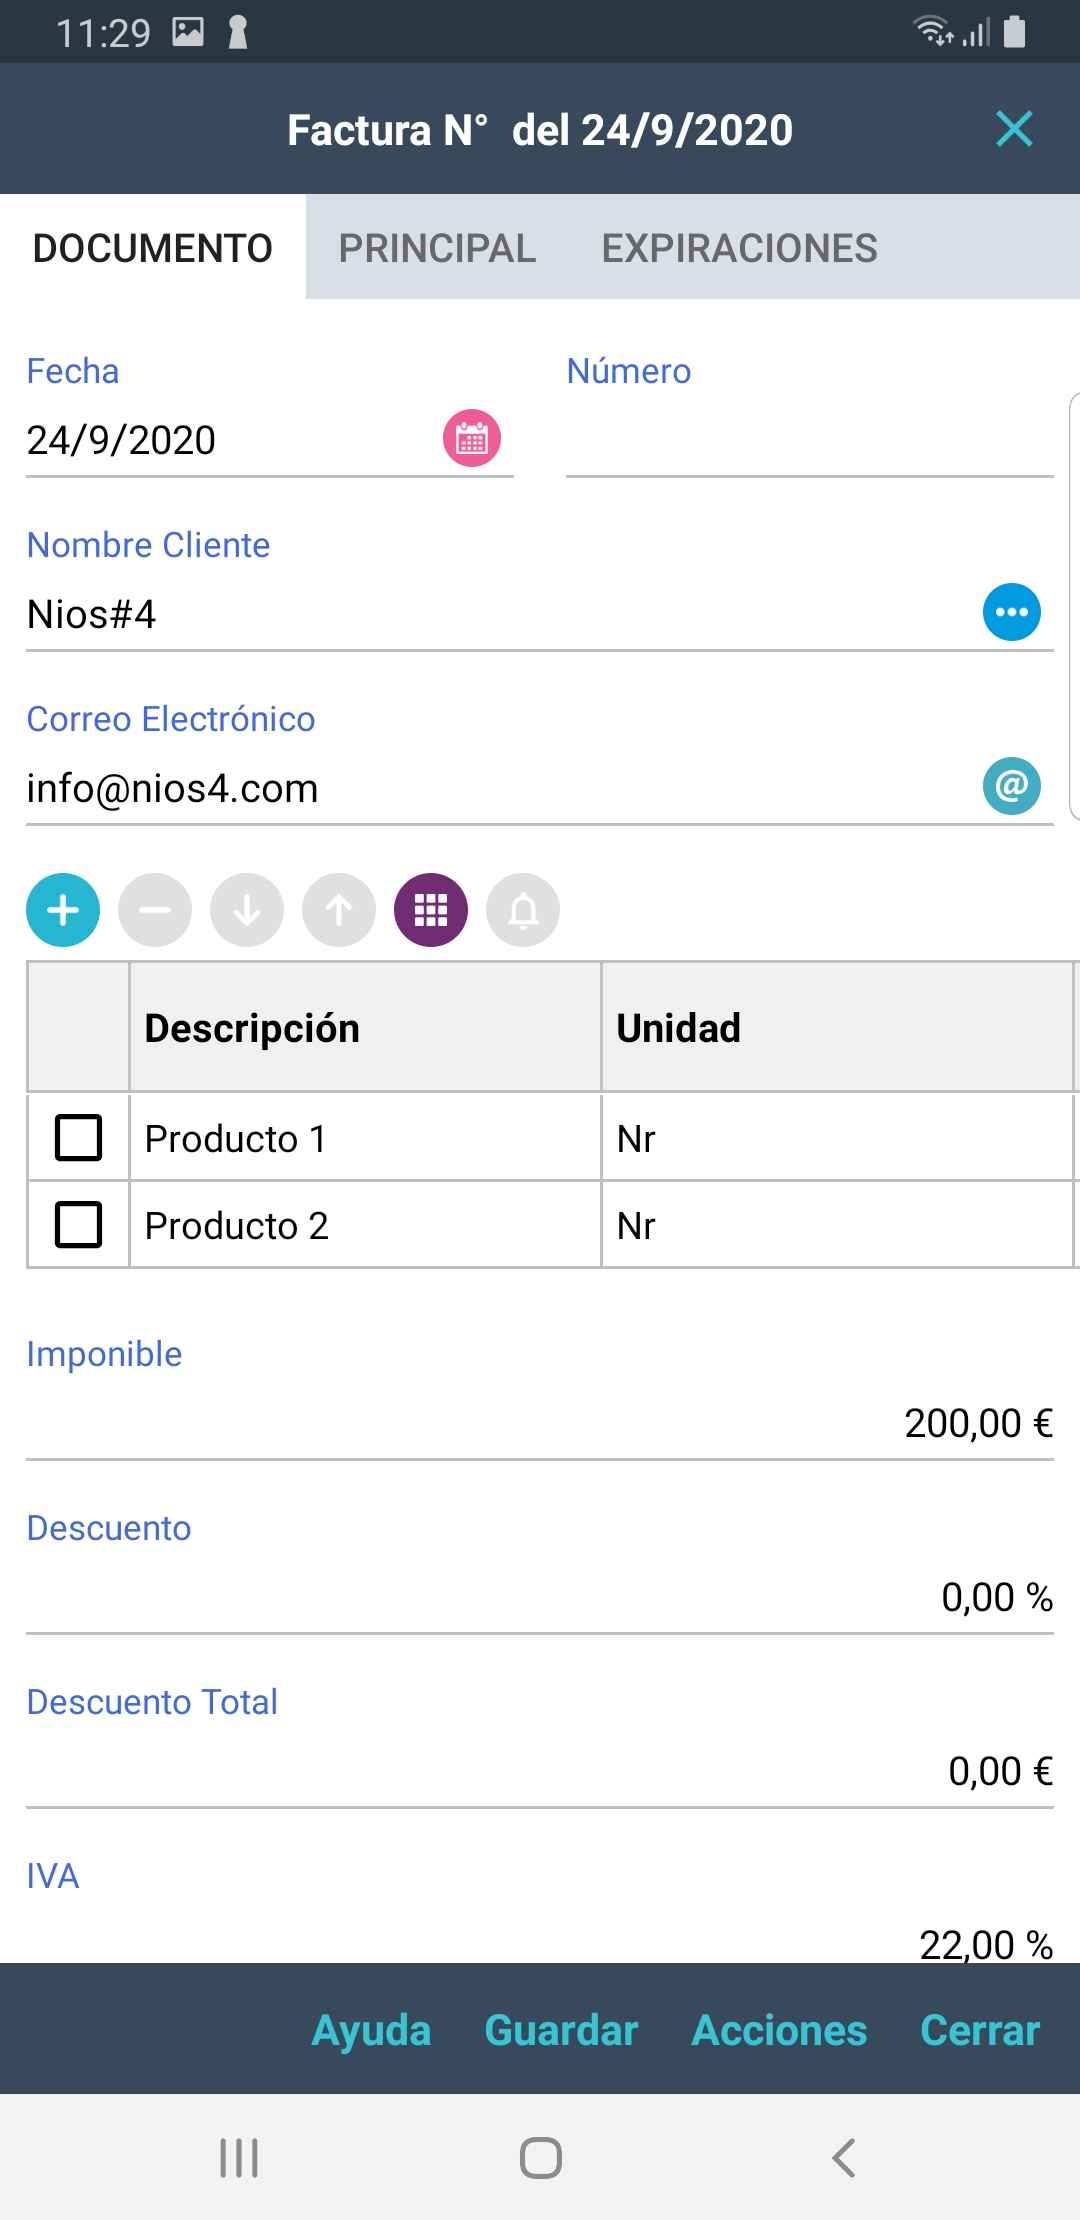Viewport: 1080px width, 2220px height.
Task: Open the purple grid view icon
Action: coord(431,910)
